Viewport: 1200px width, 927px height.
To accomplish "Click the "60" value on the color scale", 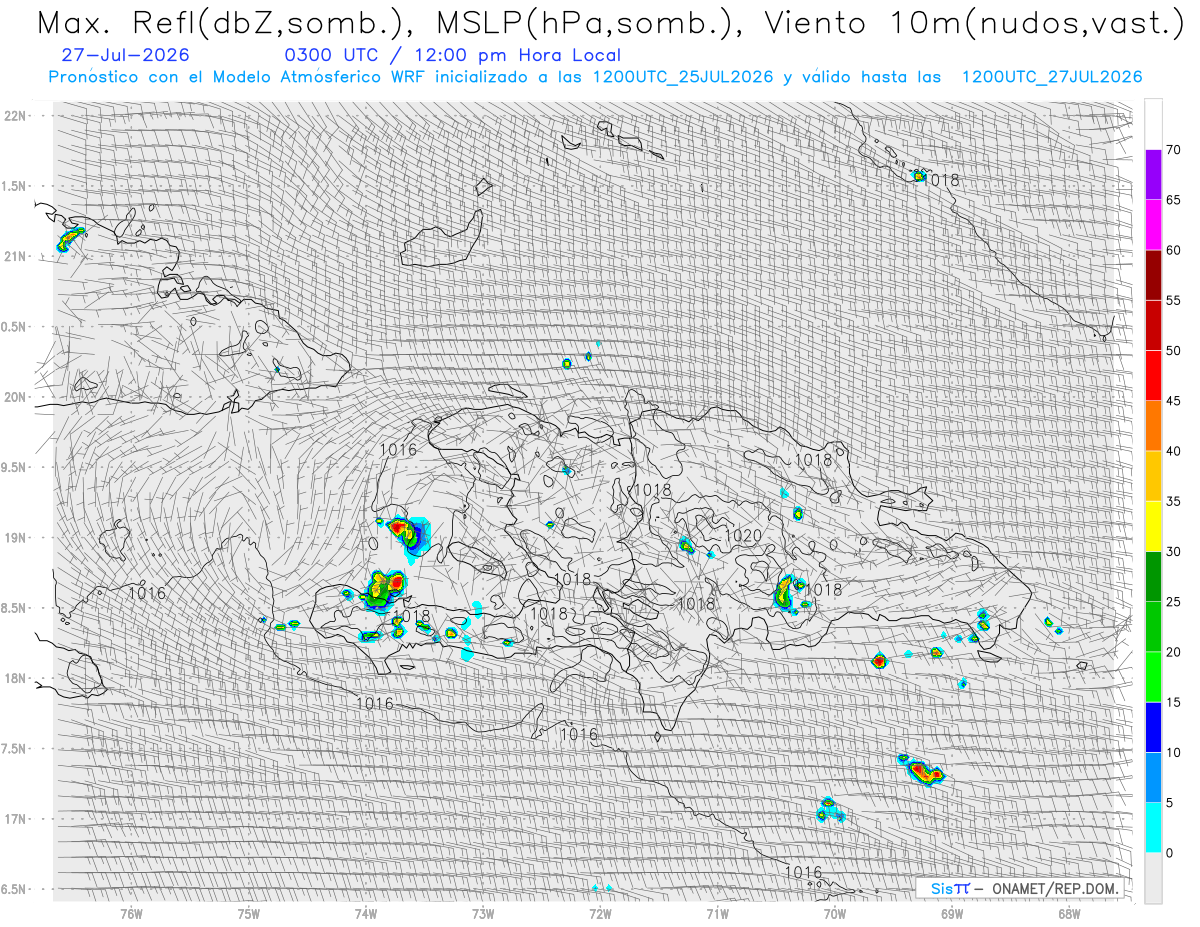I will 1173,250.
